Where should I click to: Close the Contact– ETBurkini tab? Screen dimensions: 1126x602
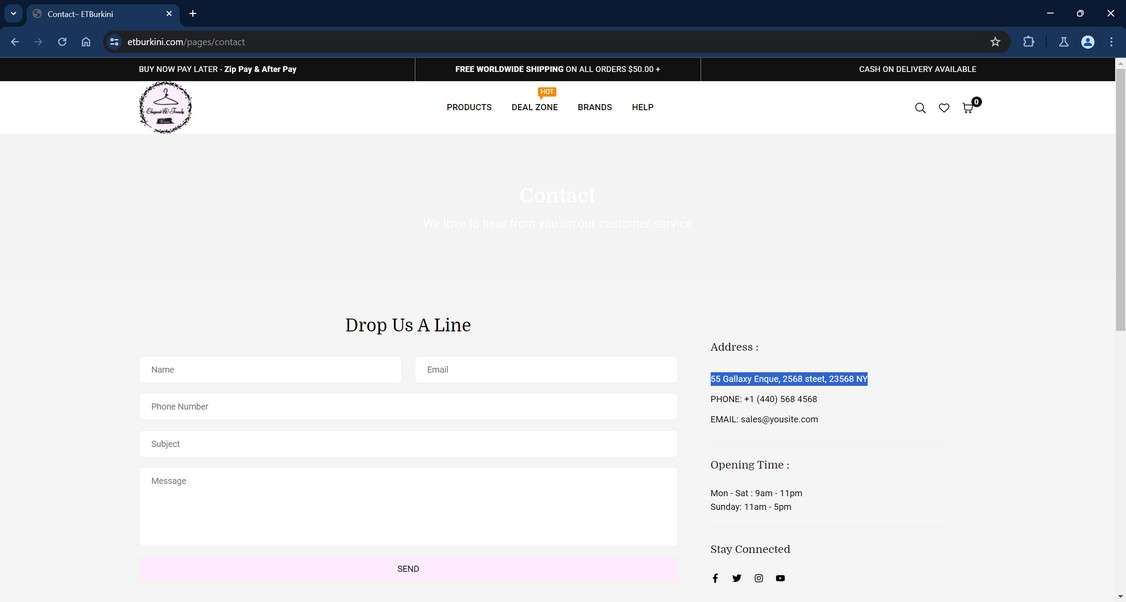click(x=169, y=14)
